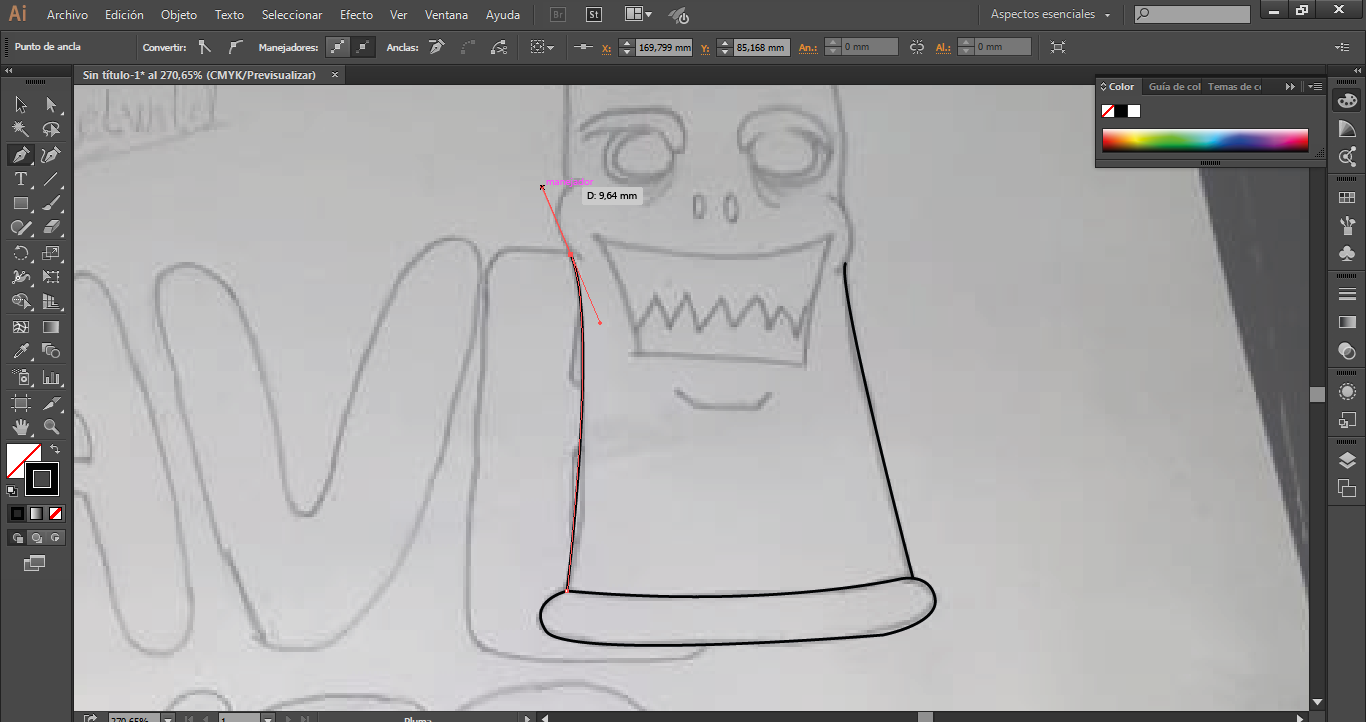The image size is (1366, 722).
Task: Open the Color panel options menu
Action: (1315, 87)
